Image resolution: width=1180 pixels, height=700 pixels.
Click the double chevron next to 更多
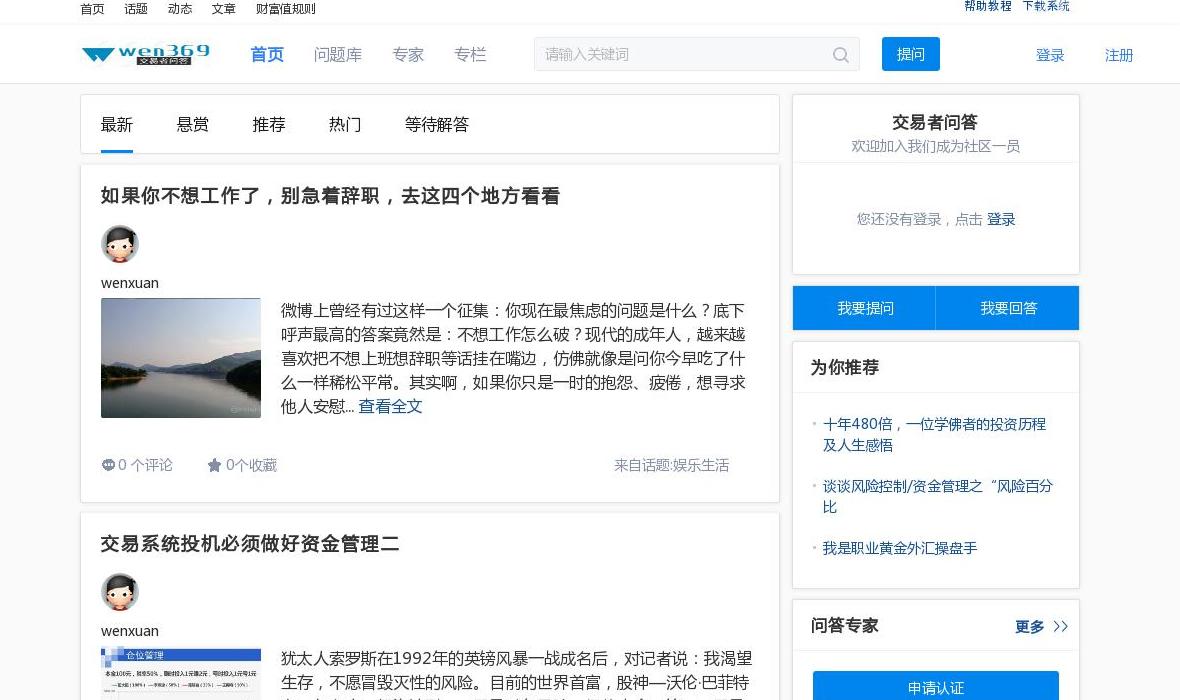[1060, 626]
